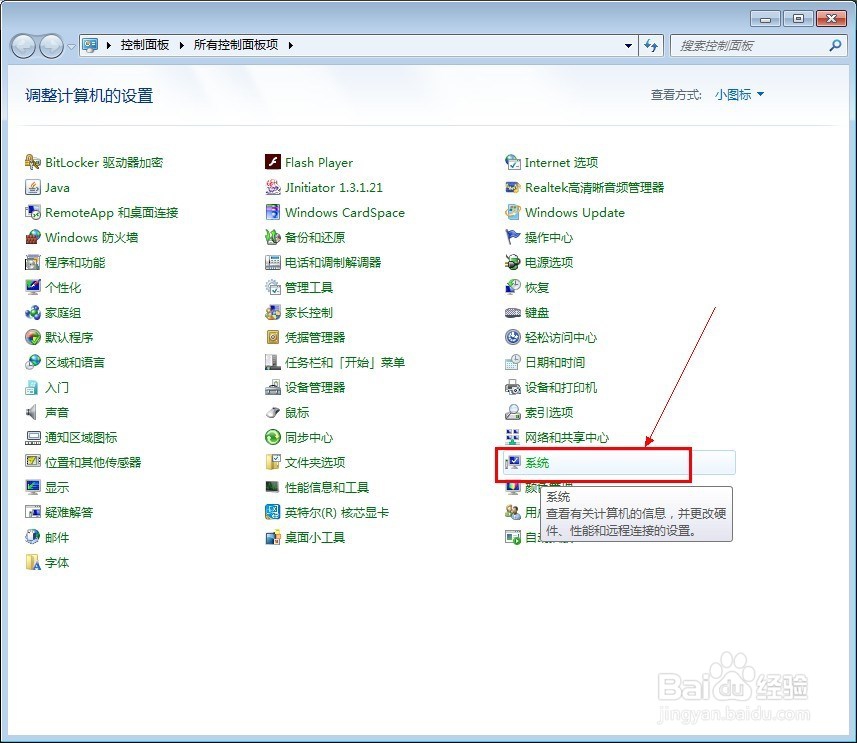
Task: Open the 文件夹选项 icon
Action: 273,463
